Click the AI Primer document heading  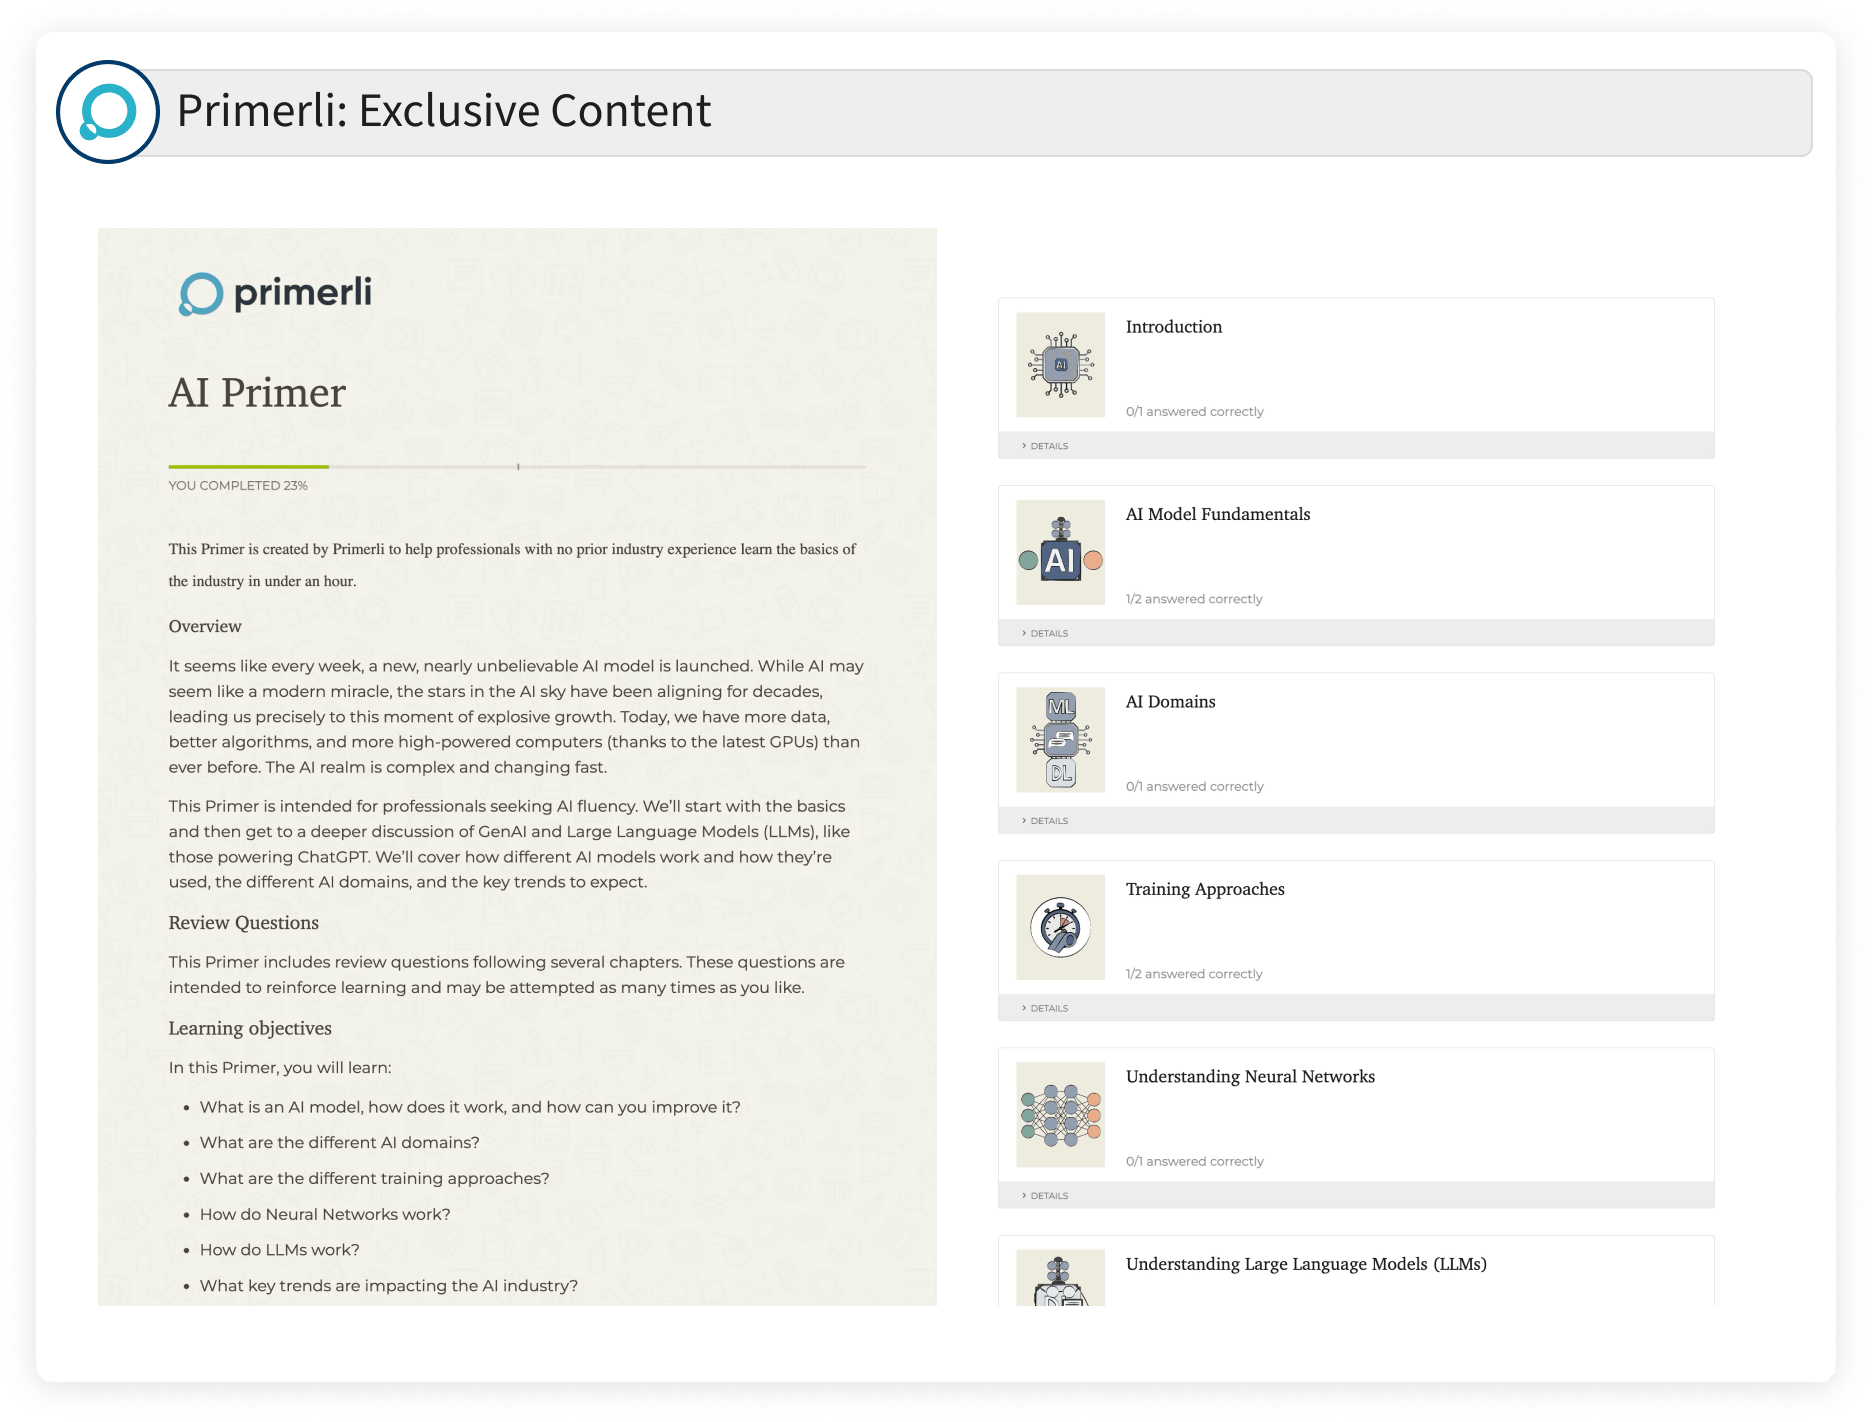point(257,393)
